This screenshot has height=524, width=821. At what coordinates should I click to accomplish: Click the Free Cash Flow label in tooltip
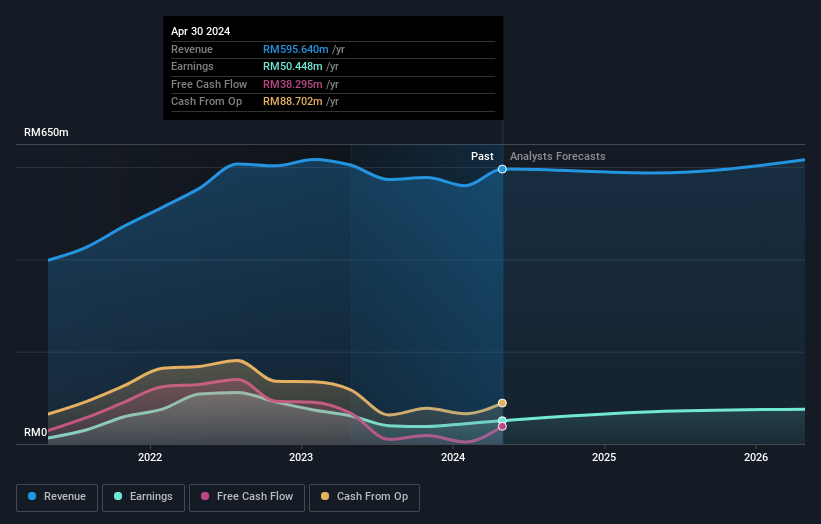tap(209, 84)
